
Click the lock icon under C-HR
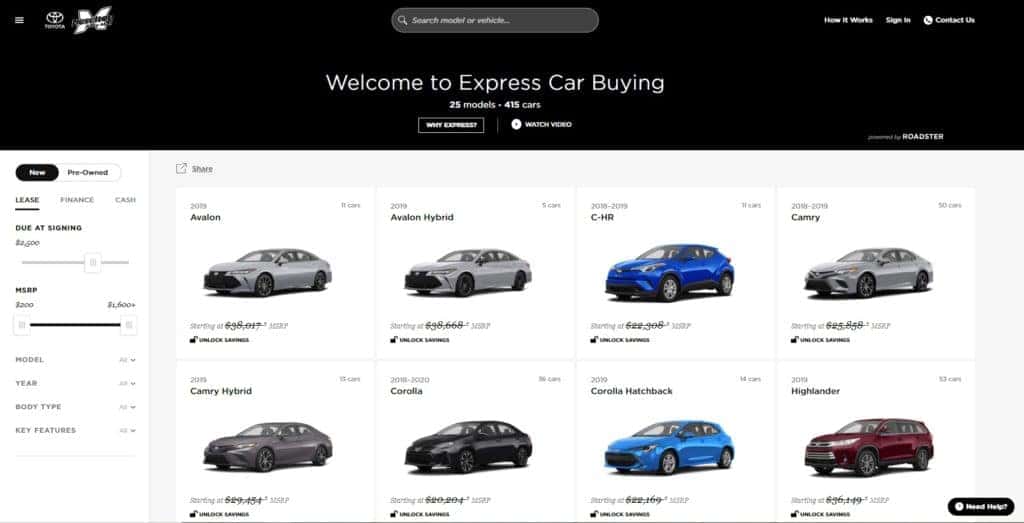point(594,340)
